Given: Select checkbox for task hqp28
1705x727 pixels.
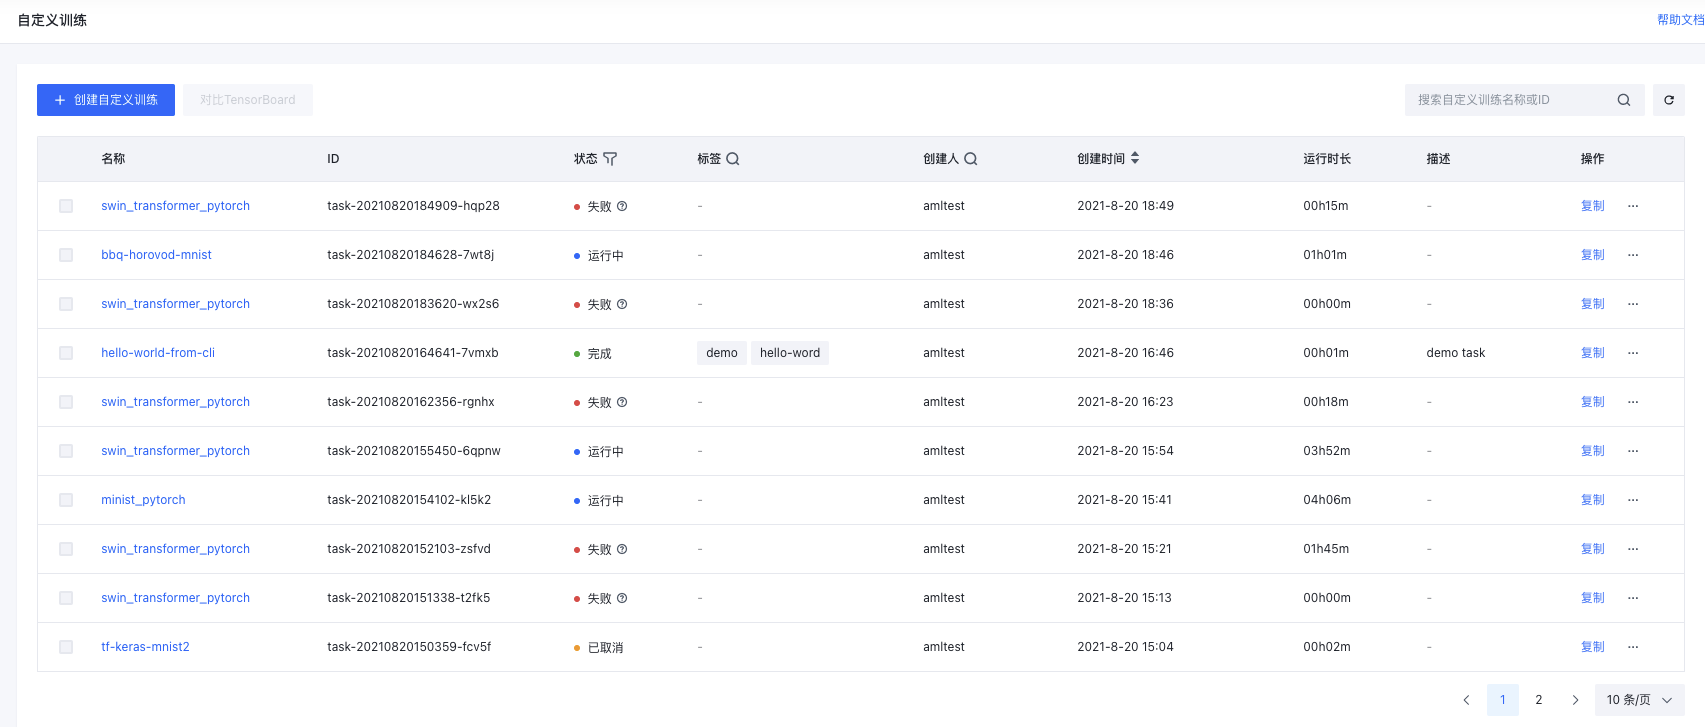Looking at the screenshot, I should click(x=66, y=206).
